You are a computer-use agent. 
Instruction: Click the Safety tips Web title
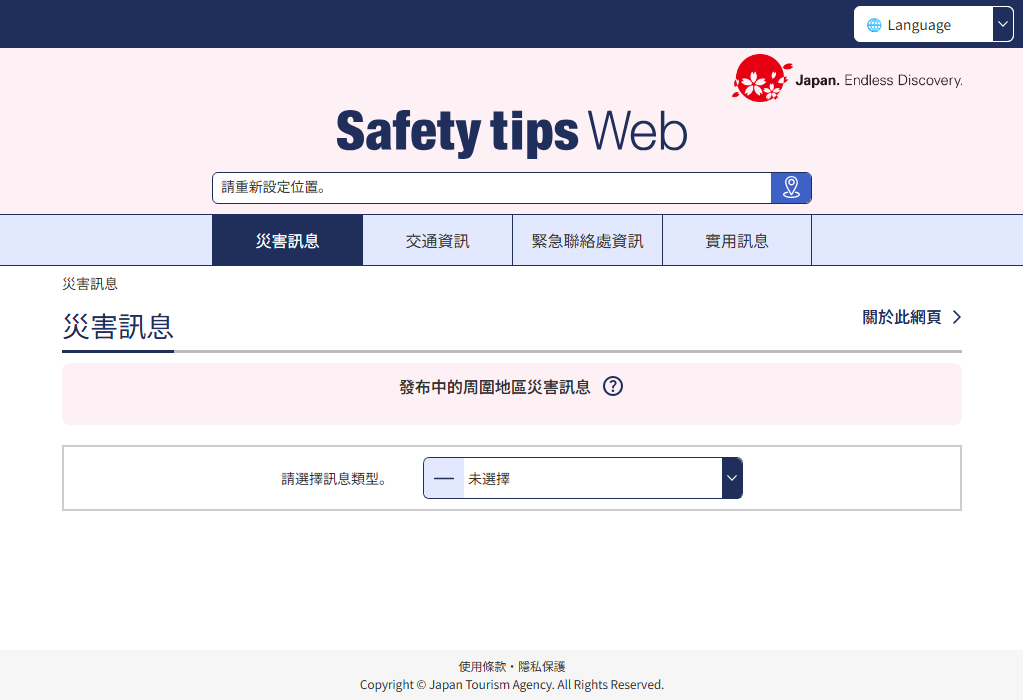tap(511, 132)
